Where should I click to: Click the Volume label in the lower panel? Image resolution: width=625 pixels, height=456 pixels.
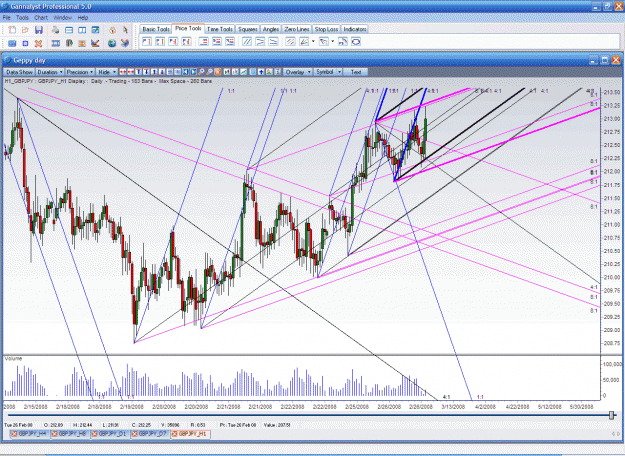(x=13, y=358)
